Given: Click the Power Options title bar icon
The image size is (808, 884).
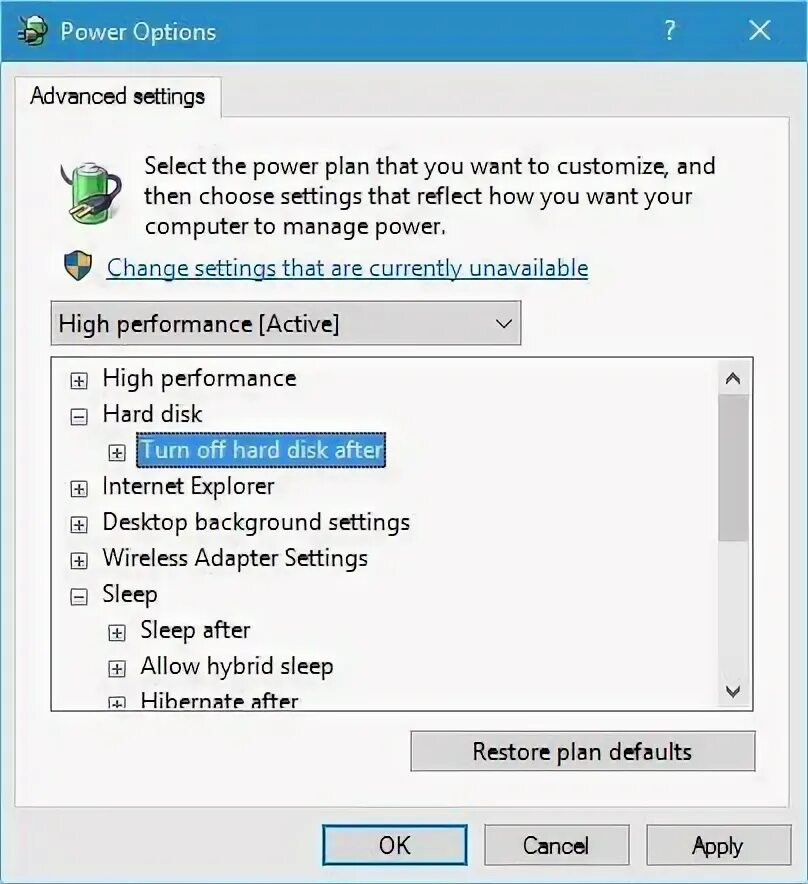Looking at the screenshot, I should click(32, 30).
